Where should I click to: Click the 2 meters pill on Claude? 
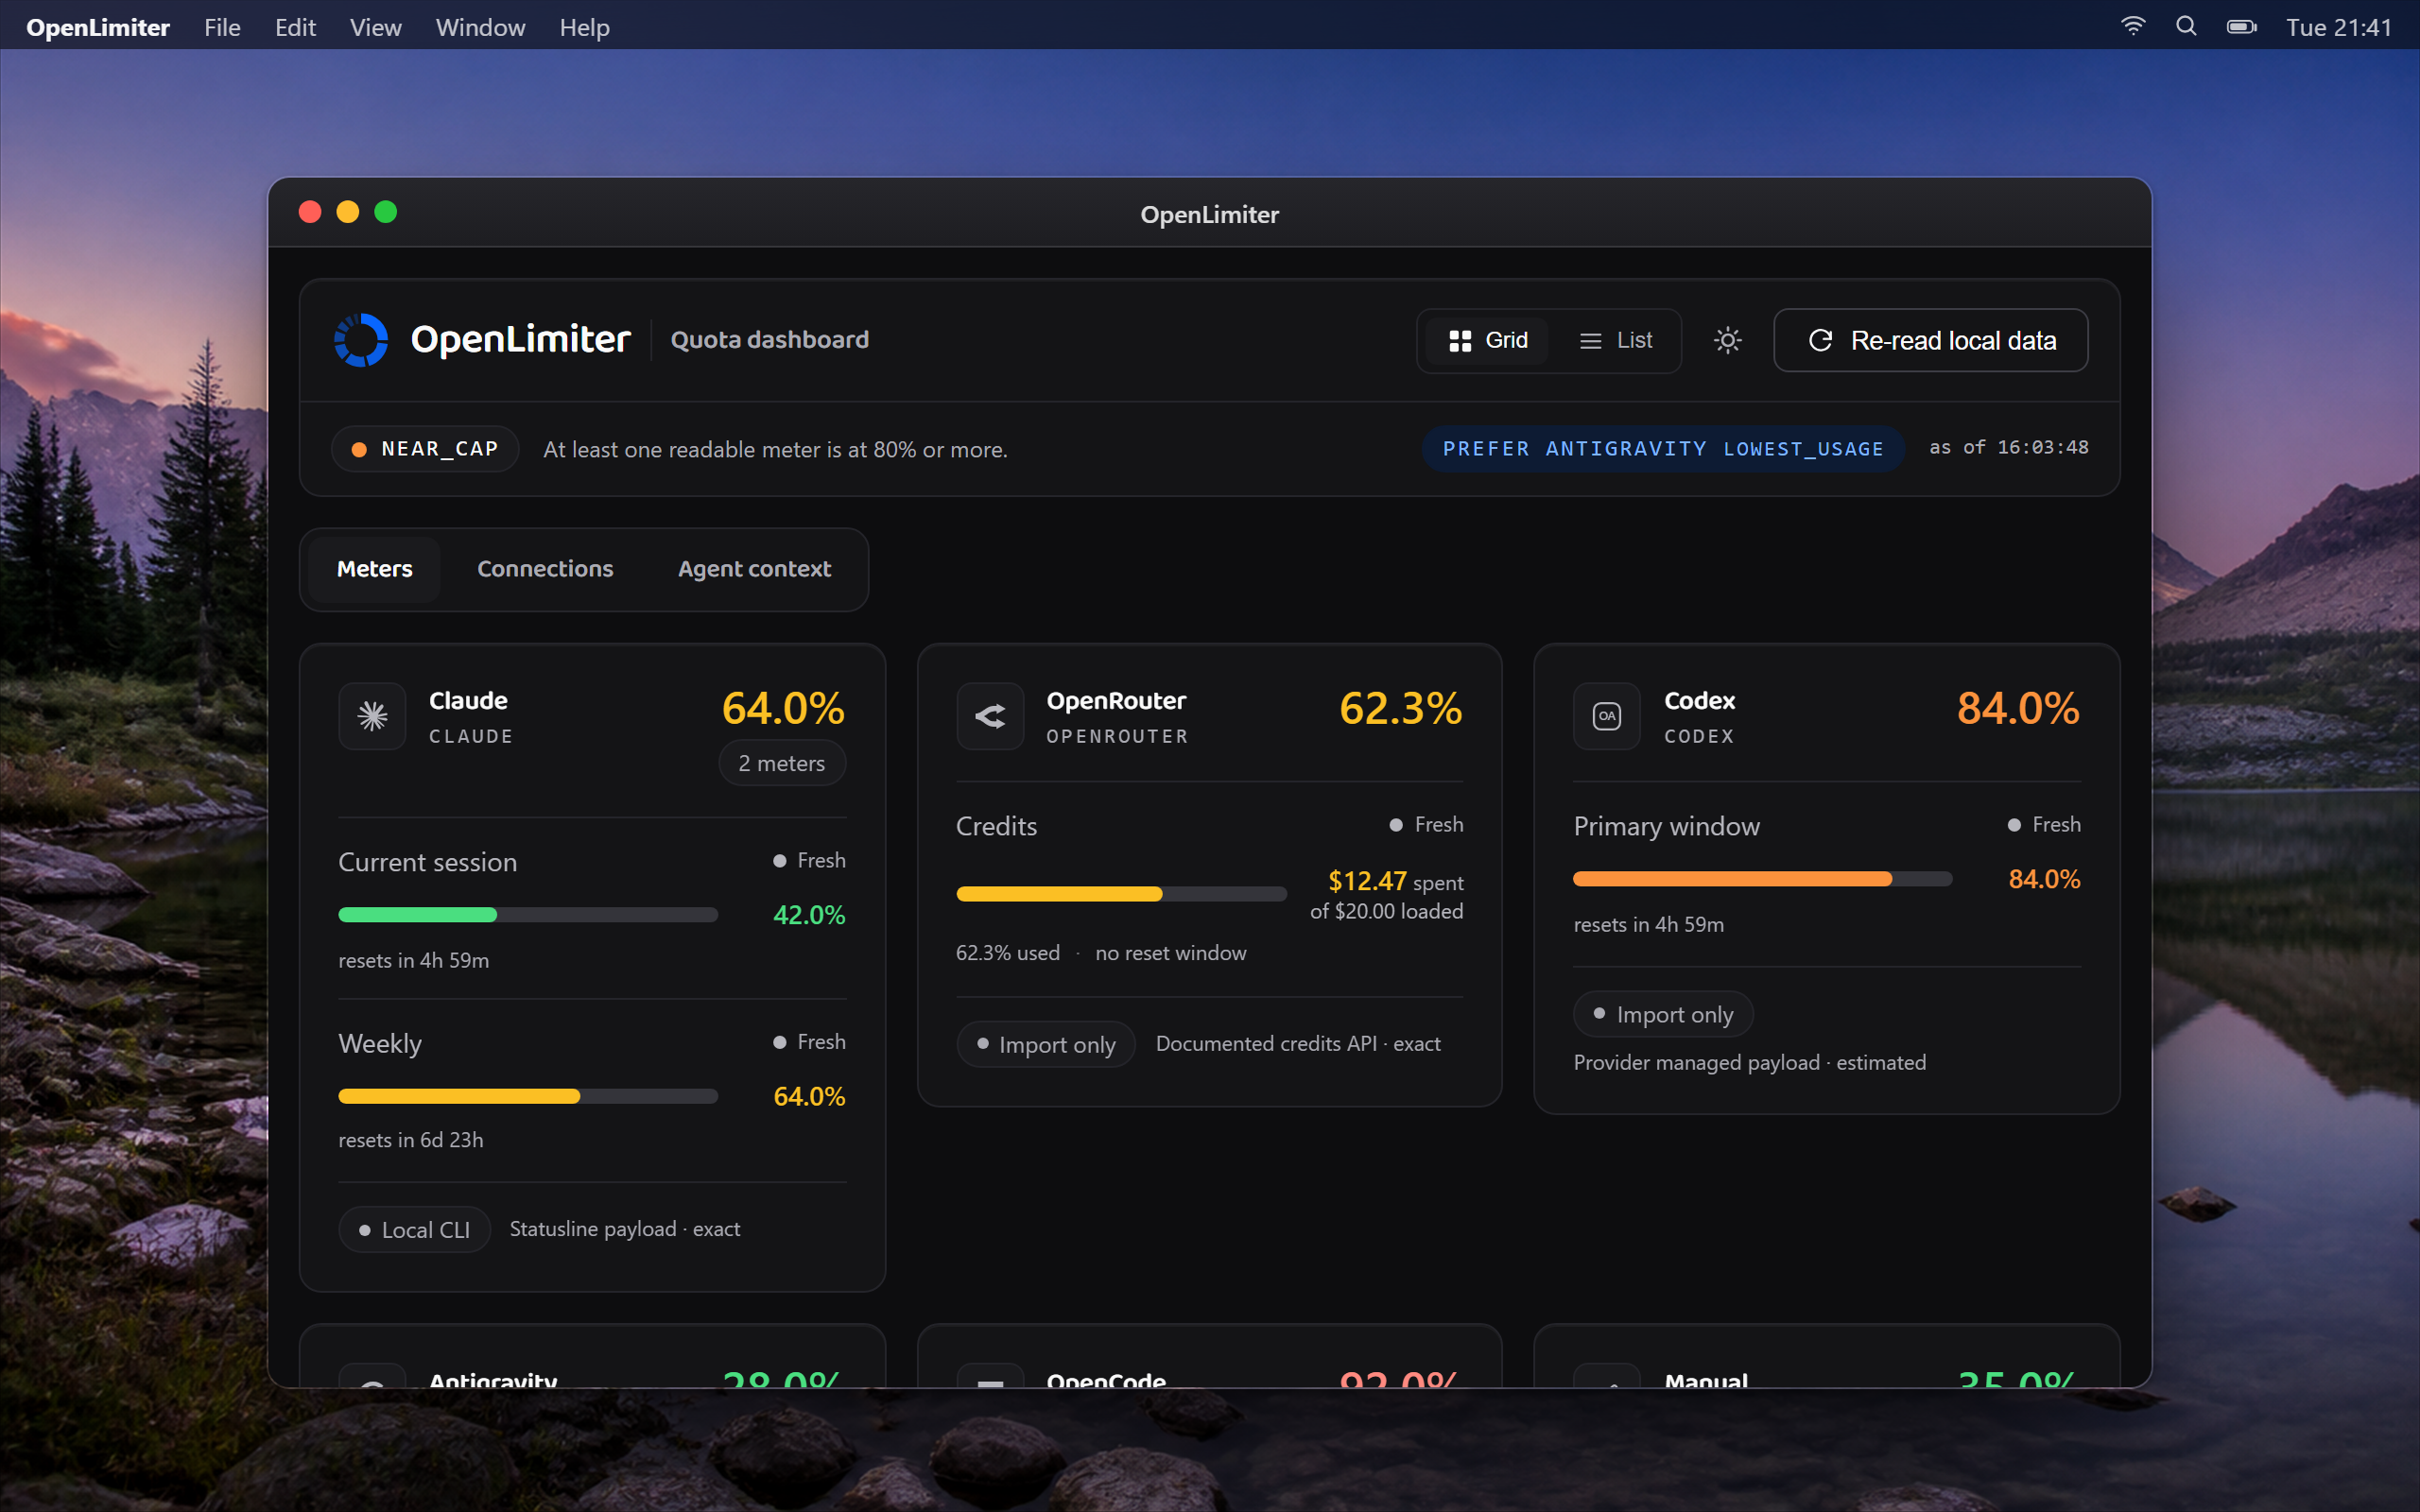(x=782, y=763)
